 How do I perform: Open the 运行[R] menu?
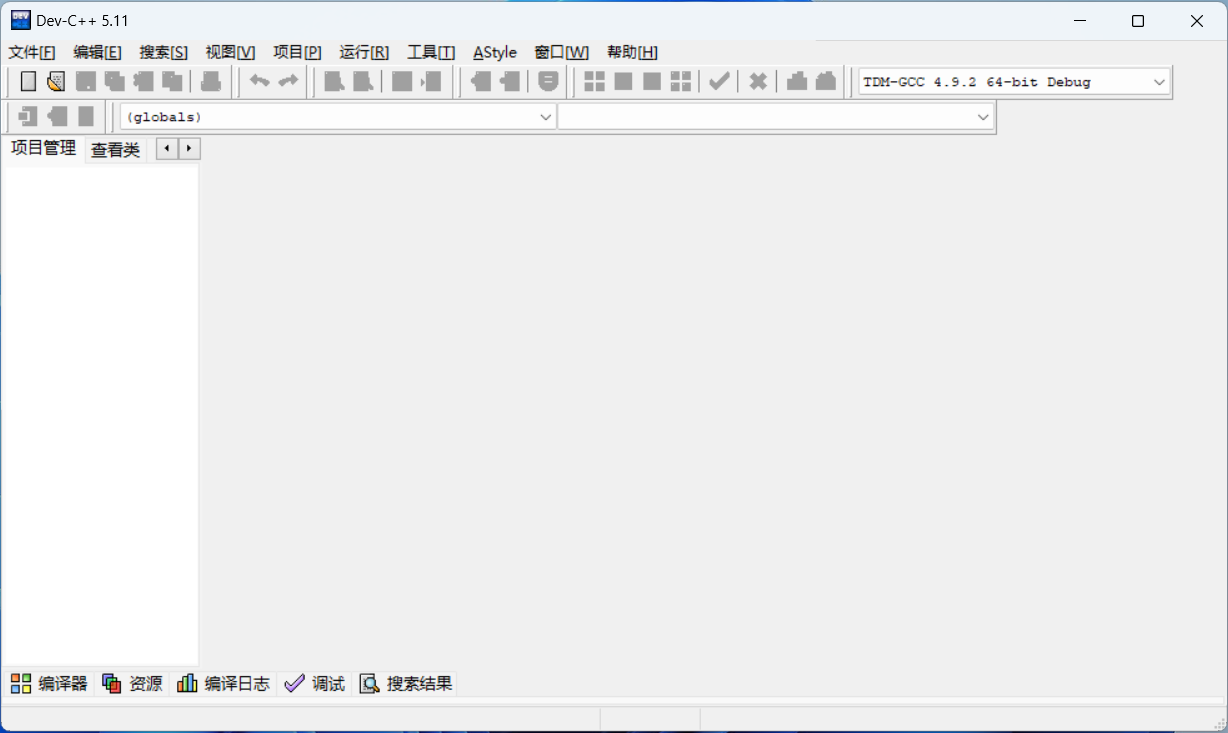(x=364, y=52)
